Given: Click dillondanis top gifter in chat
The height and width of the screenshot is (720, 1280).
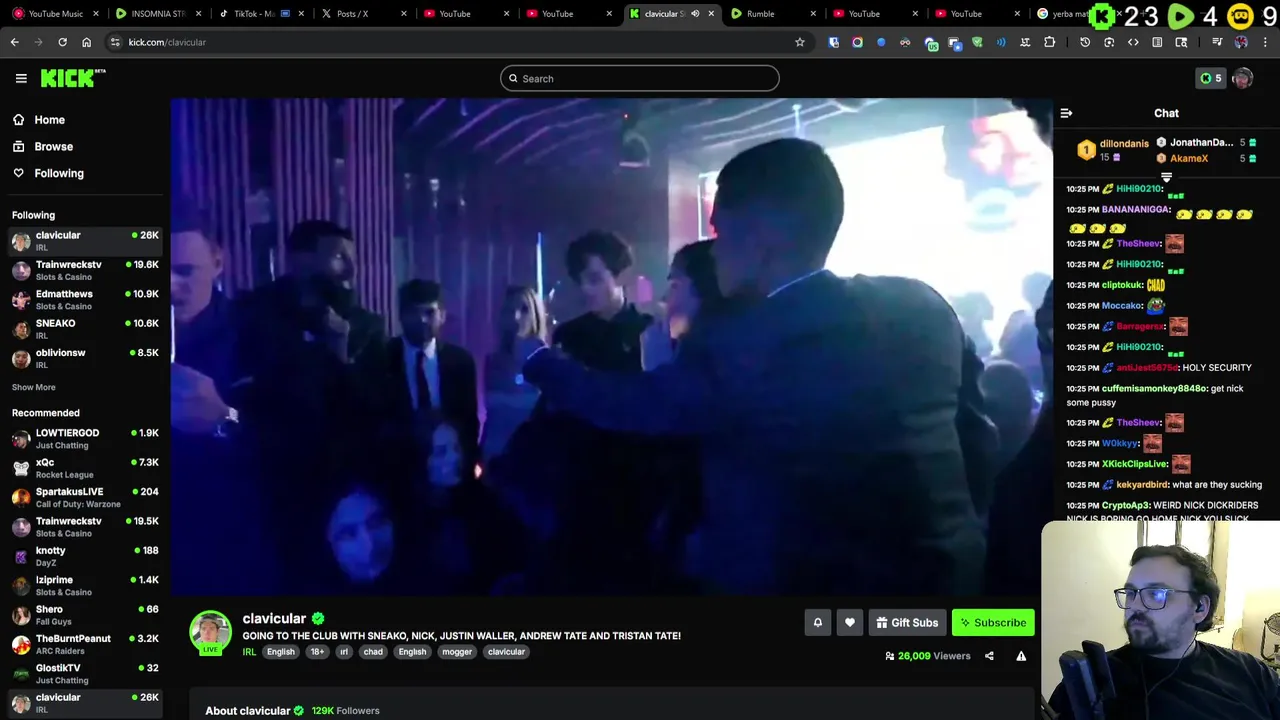Looking at the screenshot, I should [x=1124, y=144].
